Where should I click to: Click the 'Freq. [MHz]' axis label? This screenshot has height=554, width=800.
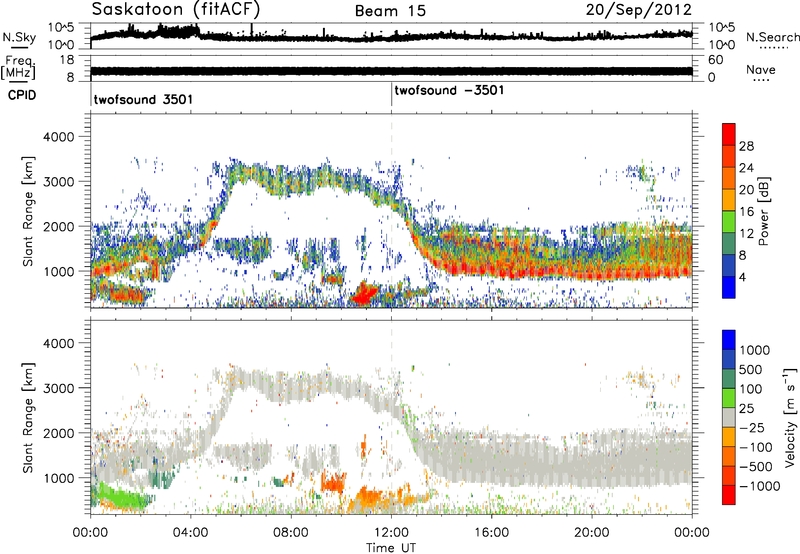tap(18, 68)
